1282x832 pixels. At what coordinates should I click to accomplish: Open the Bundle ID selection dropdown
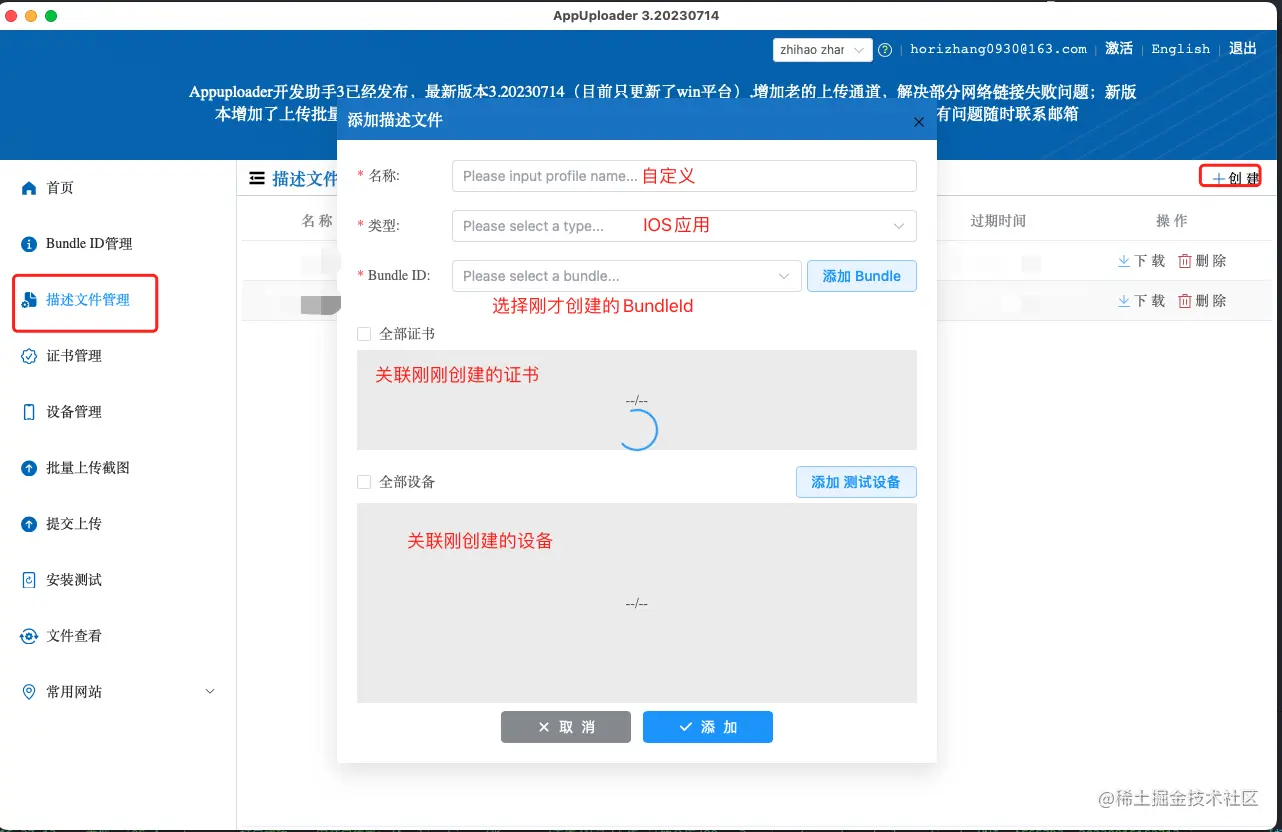(x=626, y=276)
